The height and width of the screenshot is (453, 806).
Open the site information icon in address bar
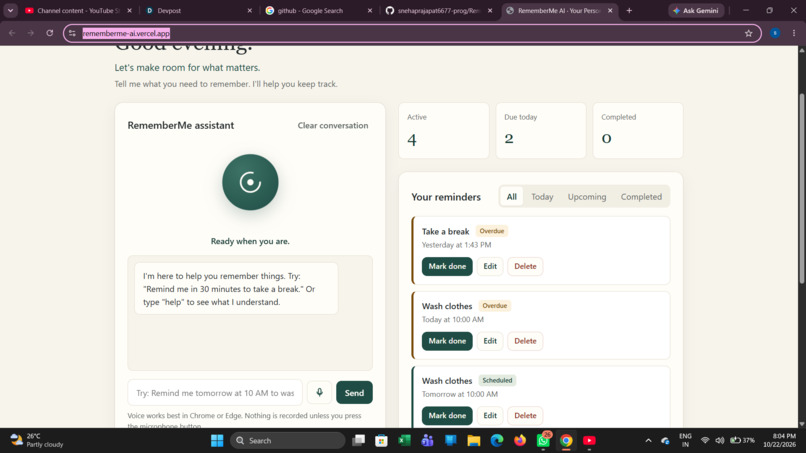click(x=72, y=33)
